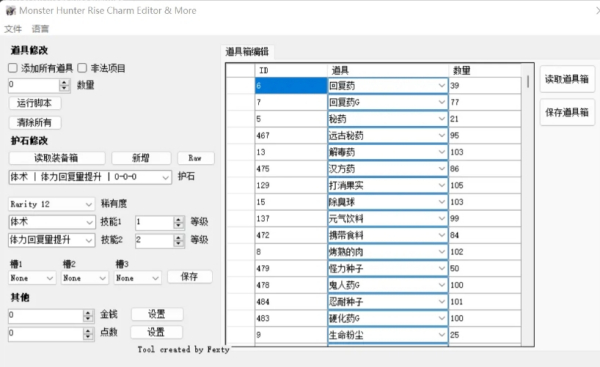
Task: Click the quantity cell 39 for 回复药
Action: click(x=485, y=86)
